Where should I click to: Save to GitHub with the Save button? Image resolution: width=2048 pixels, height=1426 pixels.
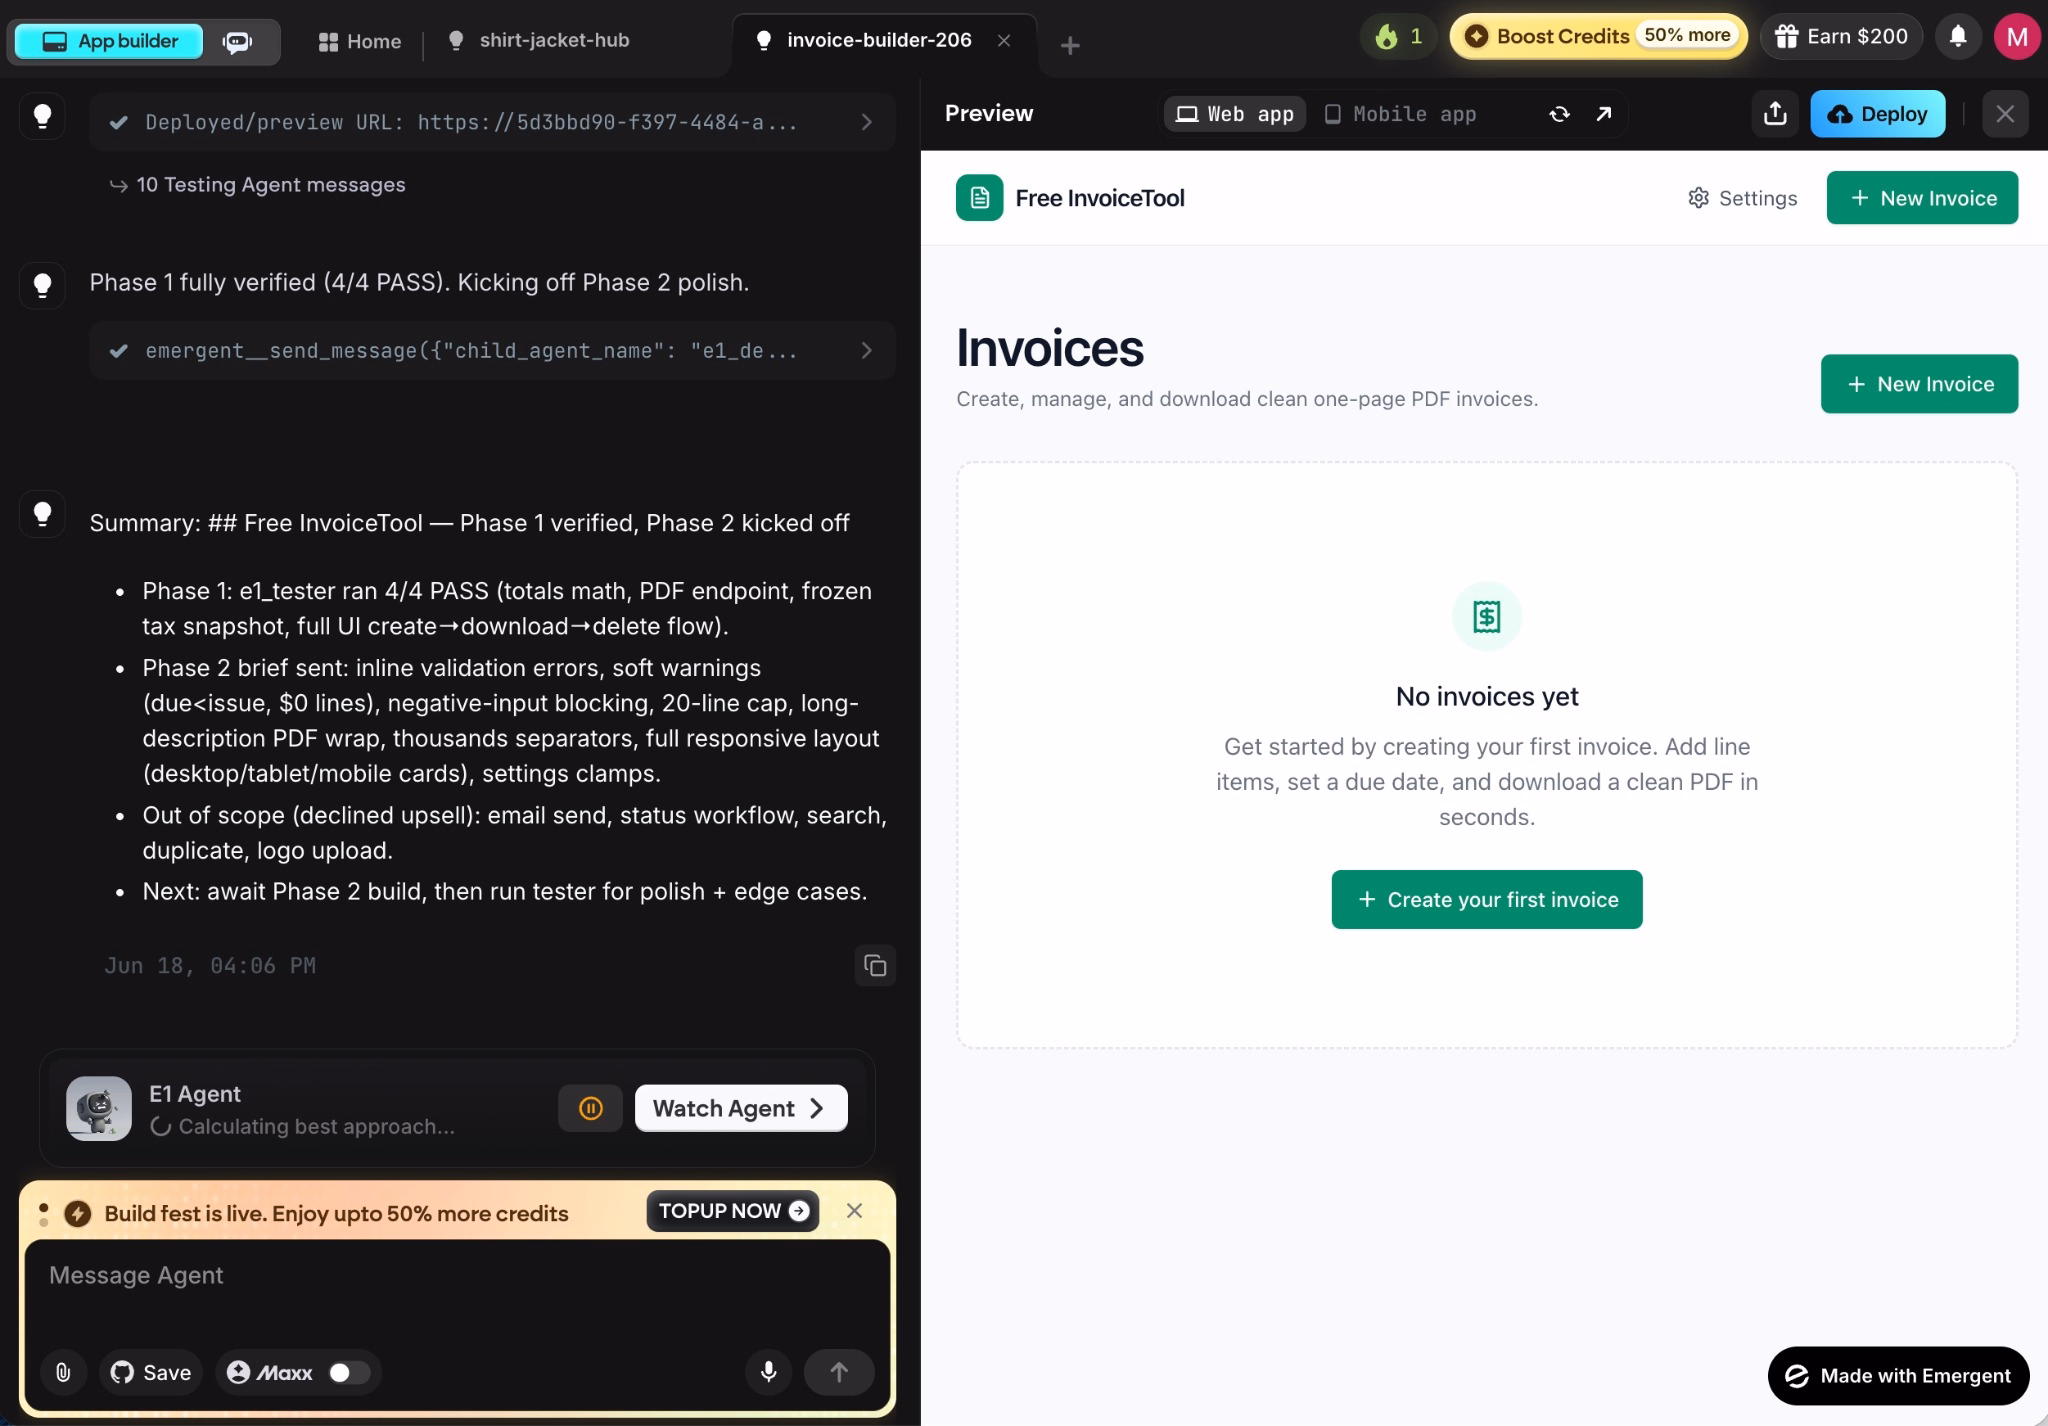(x=151, y=1372)
